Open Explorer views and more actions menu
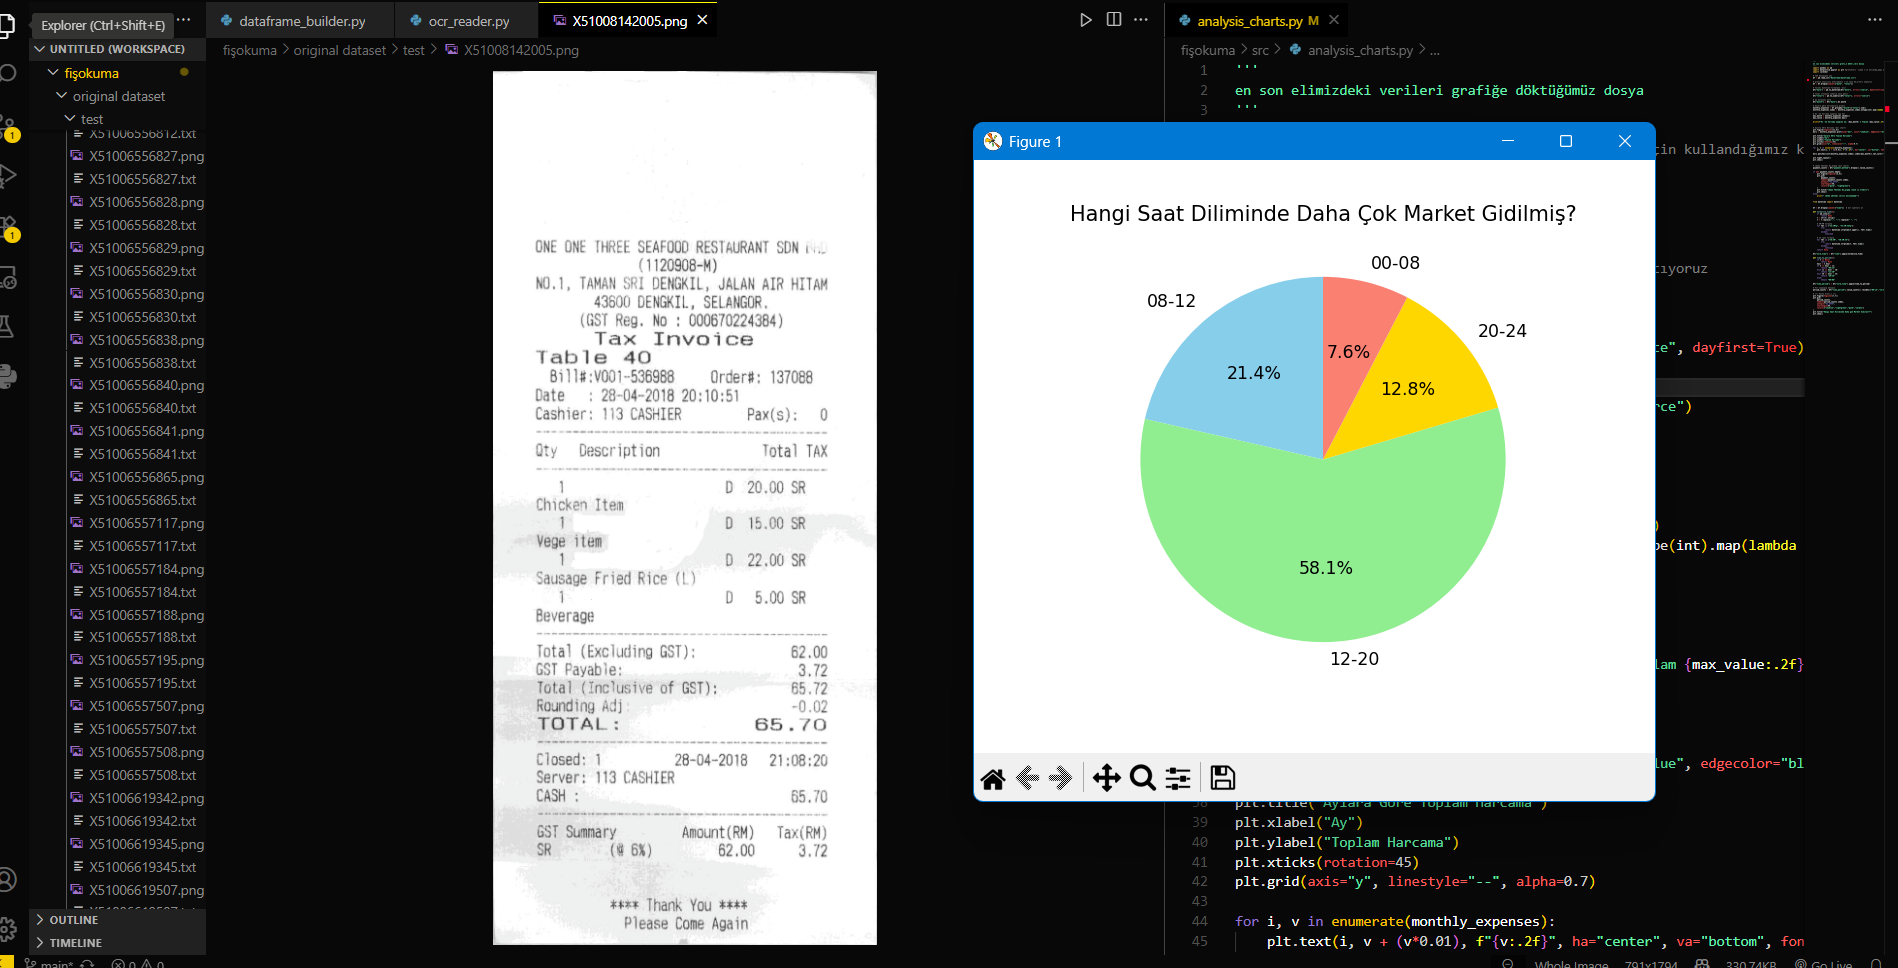The image size is (1898, 968). (183, 20)
